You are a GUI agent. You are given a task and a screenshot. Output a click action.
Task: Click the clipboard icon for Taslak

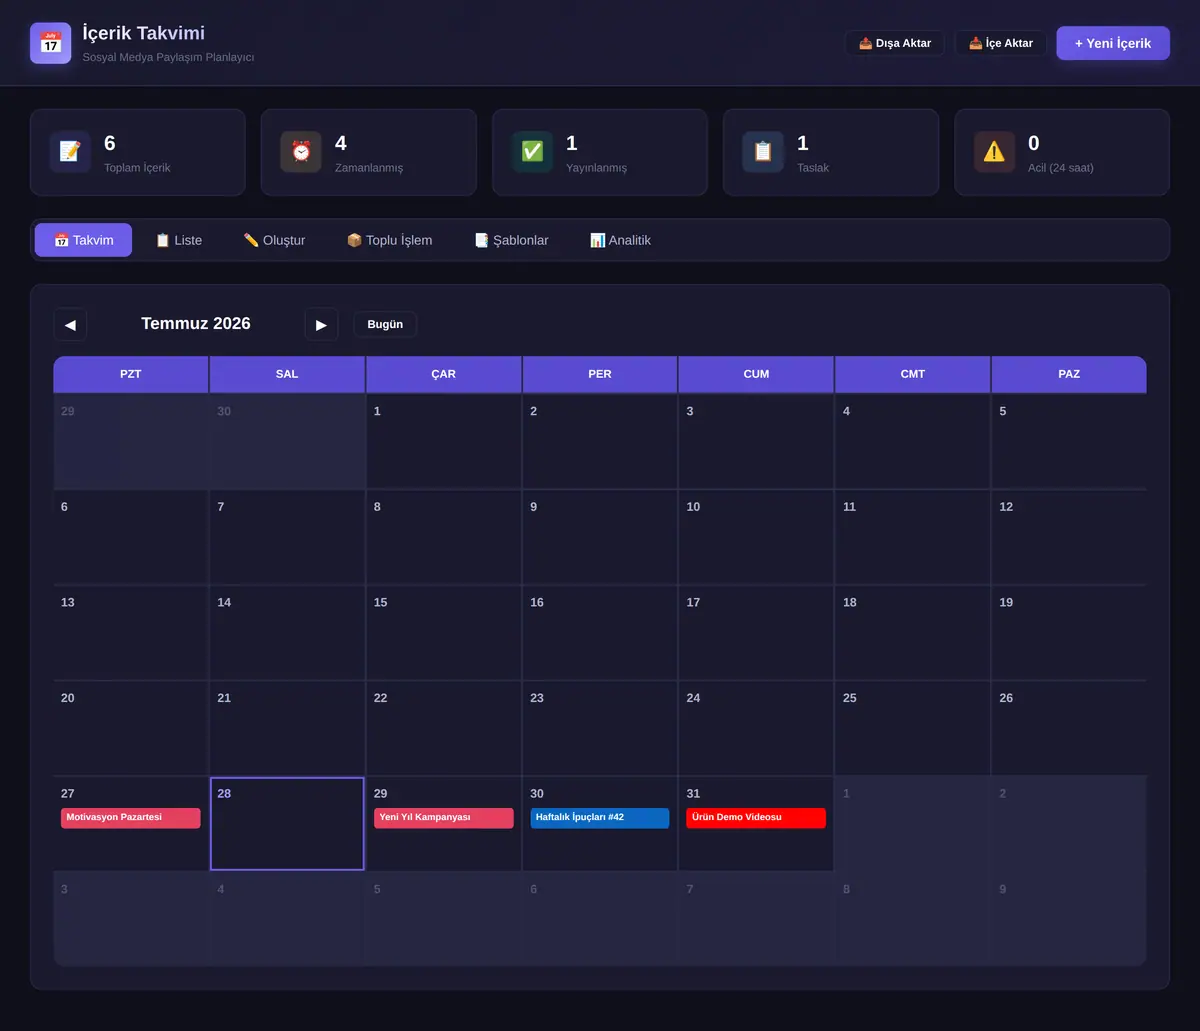(763, 152)
